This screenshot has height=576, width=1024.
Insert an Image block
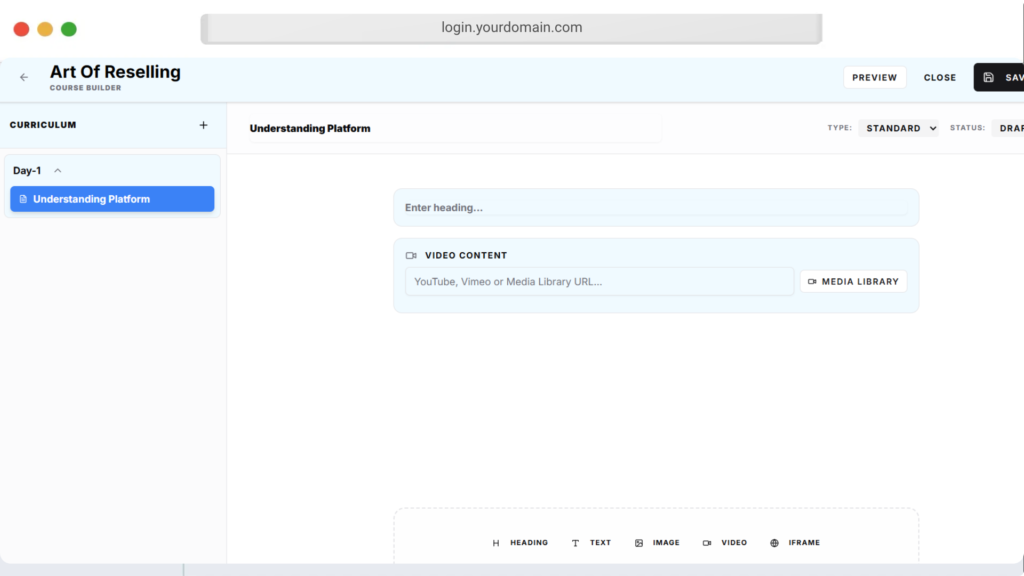(x=657, y=543)
